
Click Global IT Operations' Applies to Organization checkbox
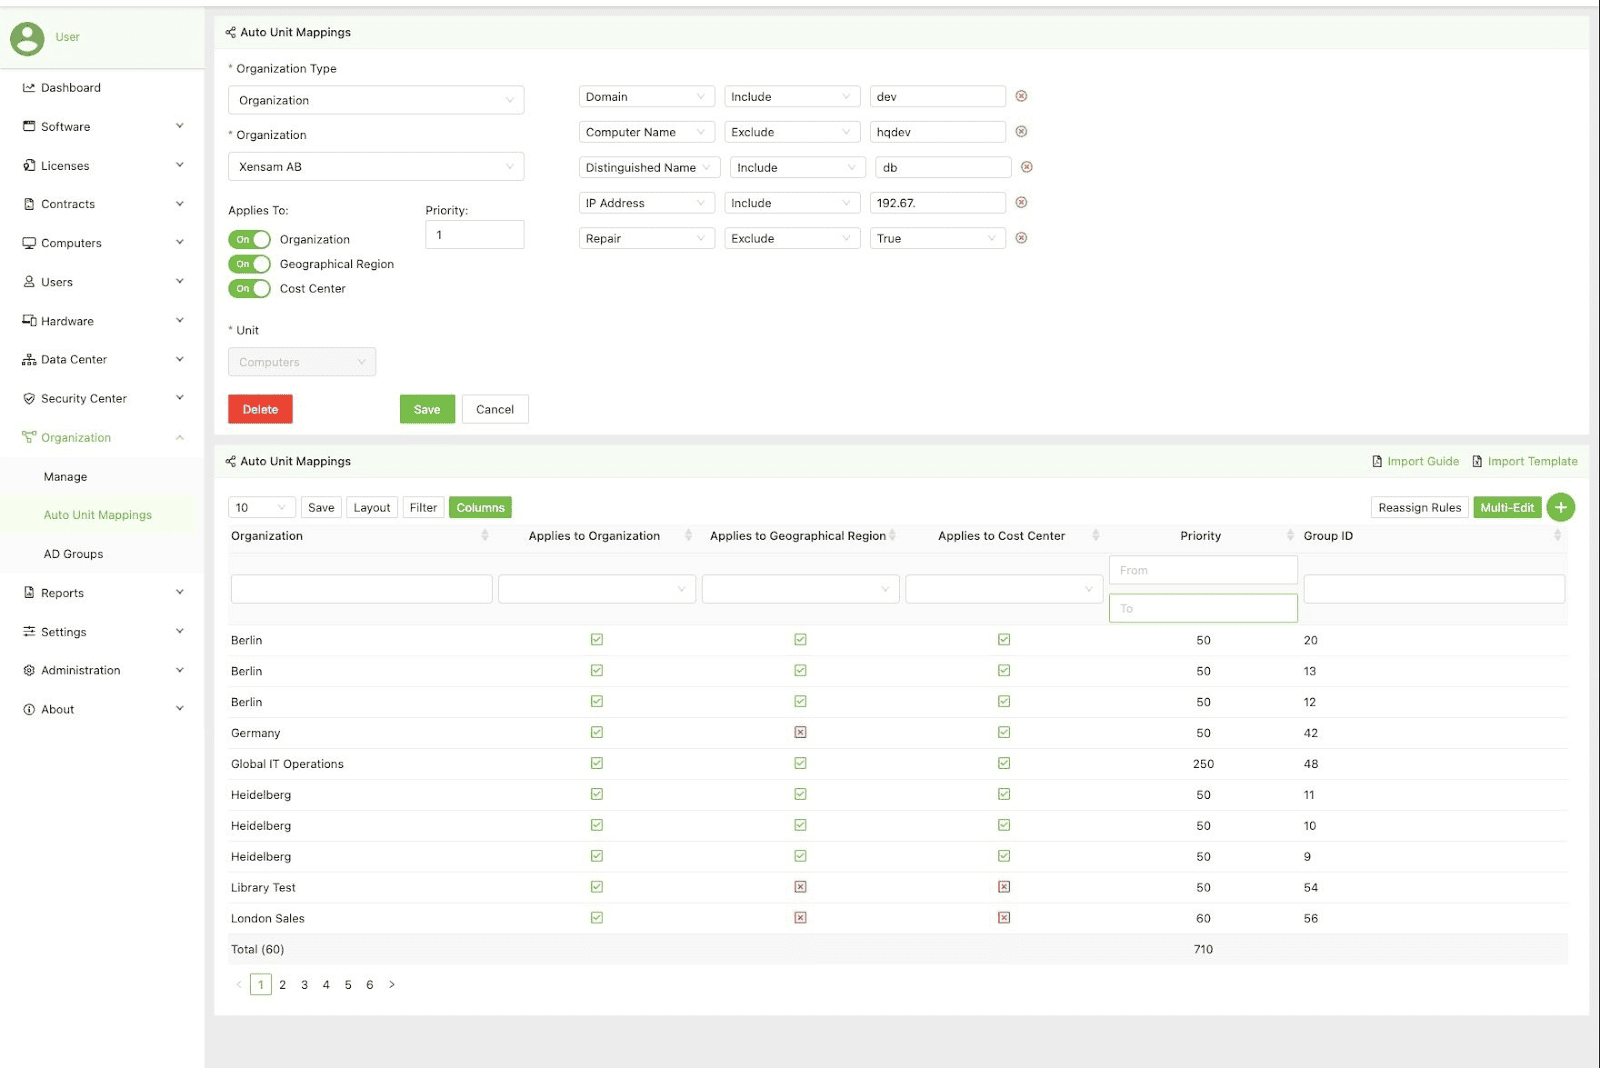(597, 763)
